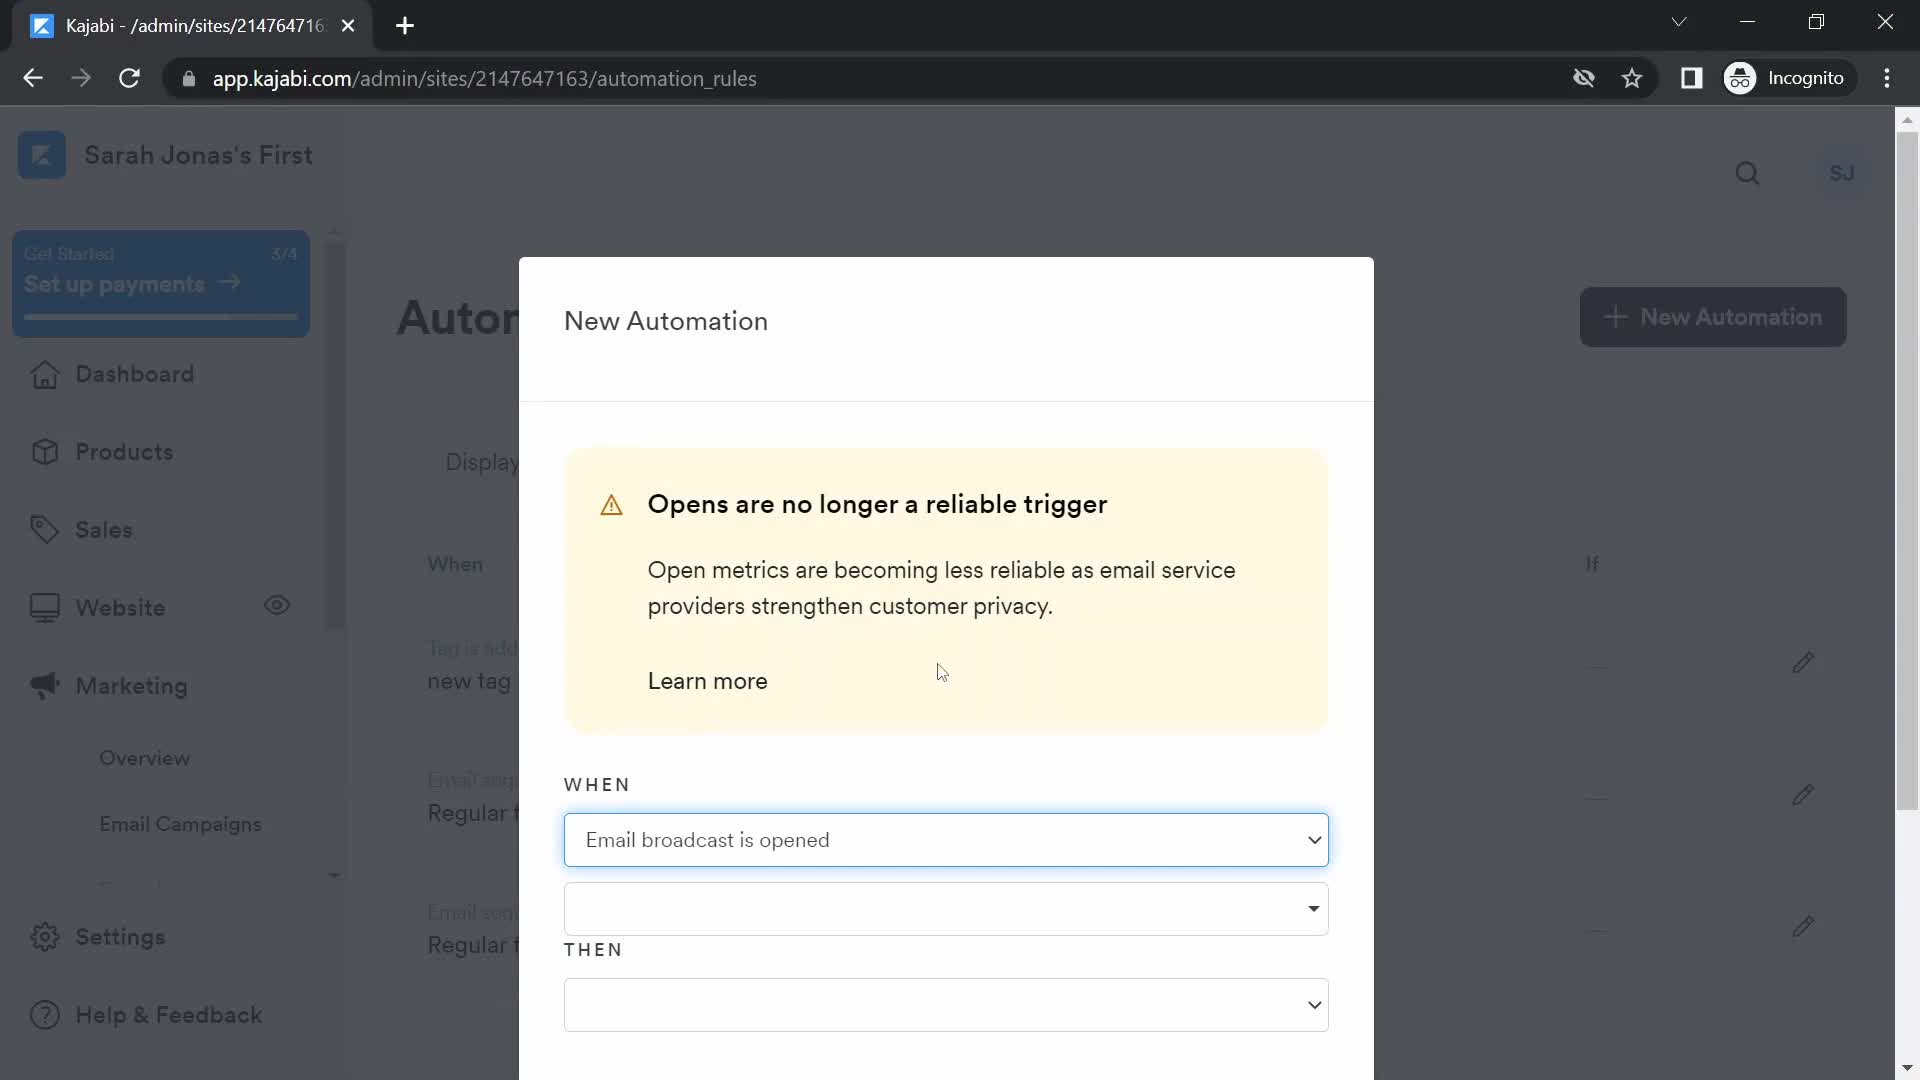Click the warning triangle alert icon
The height and width of the screenshot is (1080, 1920).
(611, 505)
